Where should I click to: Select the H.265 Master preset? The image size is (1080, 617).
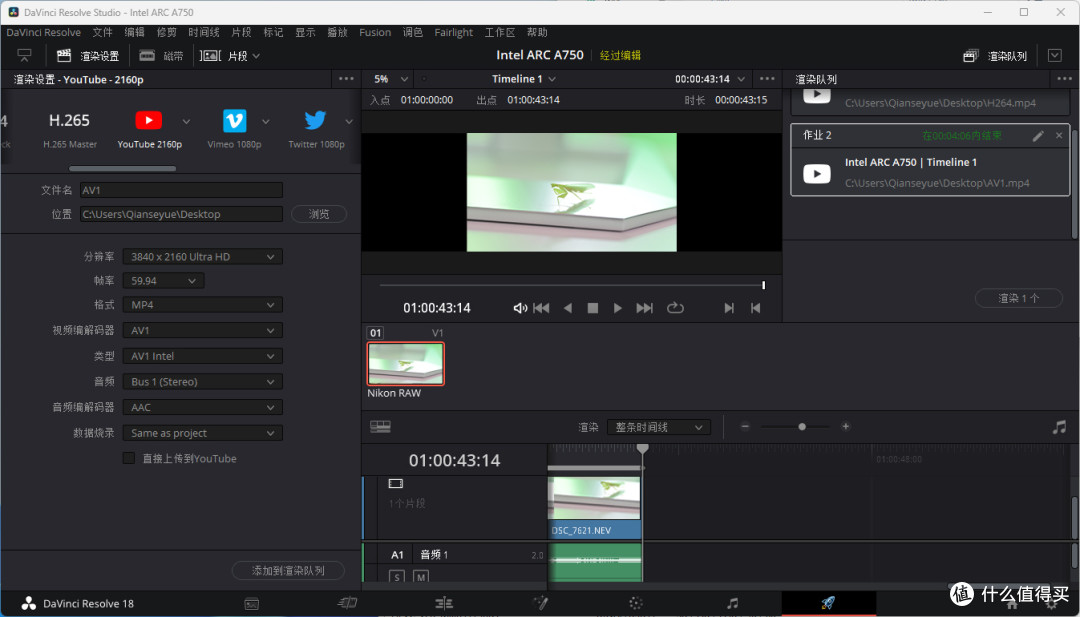(x=70, y=129)
